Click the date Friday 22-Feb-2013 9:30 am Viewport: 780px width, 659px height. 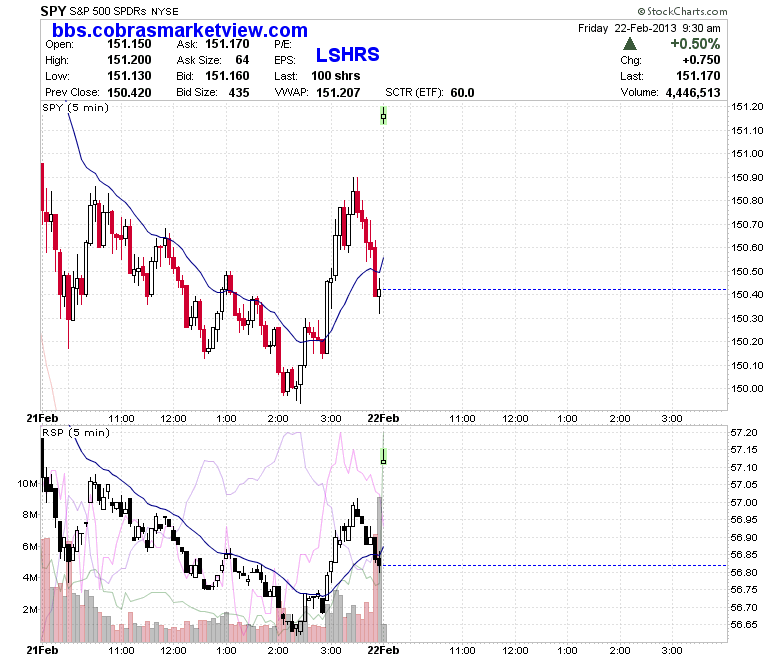coord(649,28)
